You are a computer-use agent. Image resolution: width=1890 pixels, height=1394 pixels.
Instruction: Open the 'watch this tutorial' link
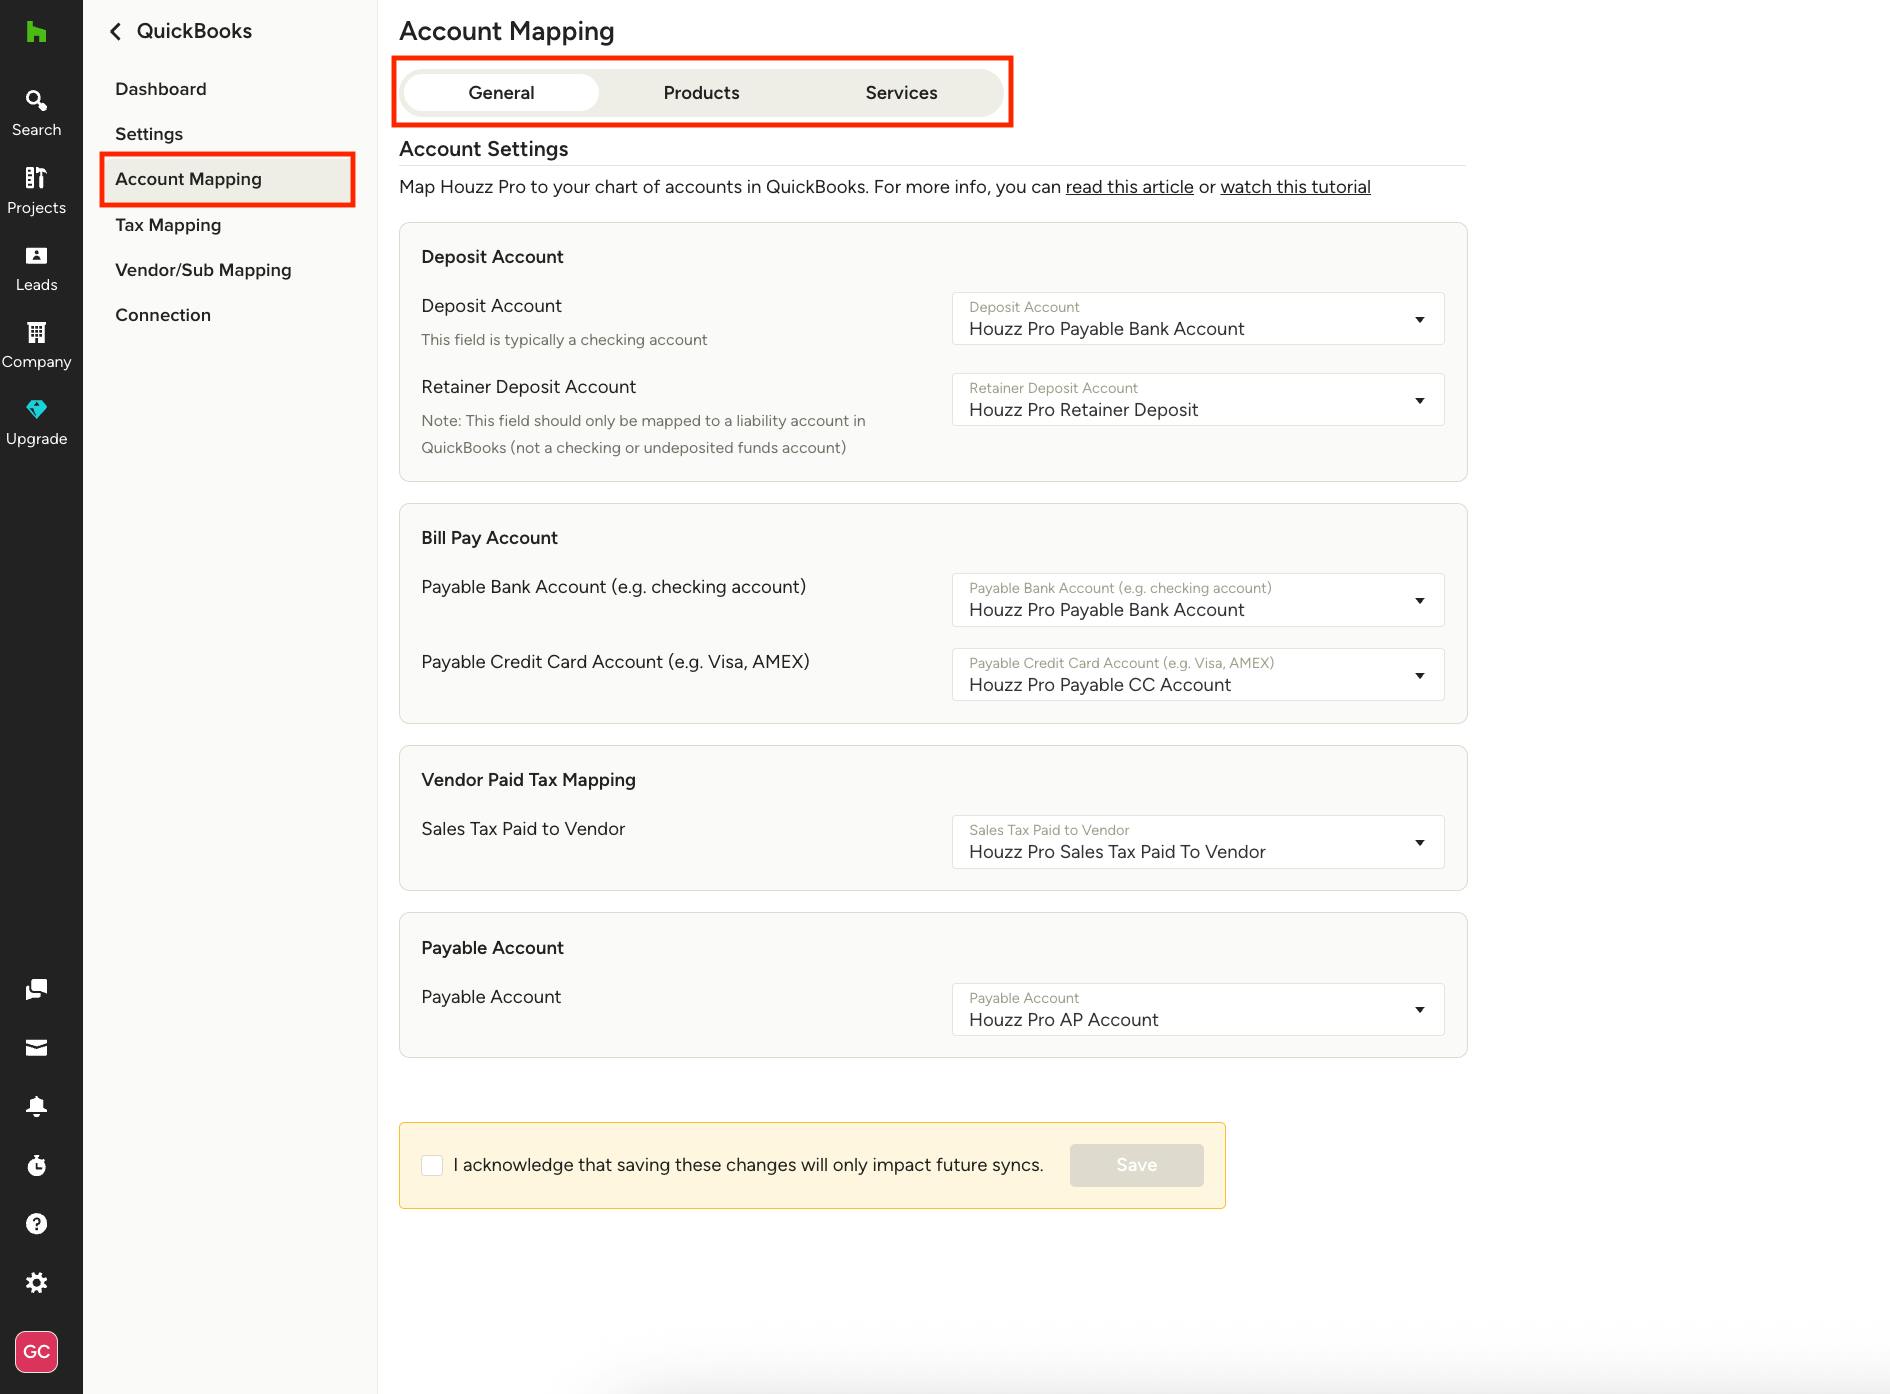1295,187
